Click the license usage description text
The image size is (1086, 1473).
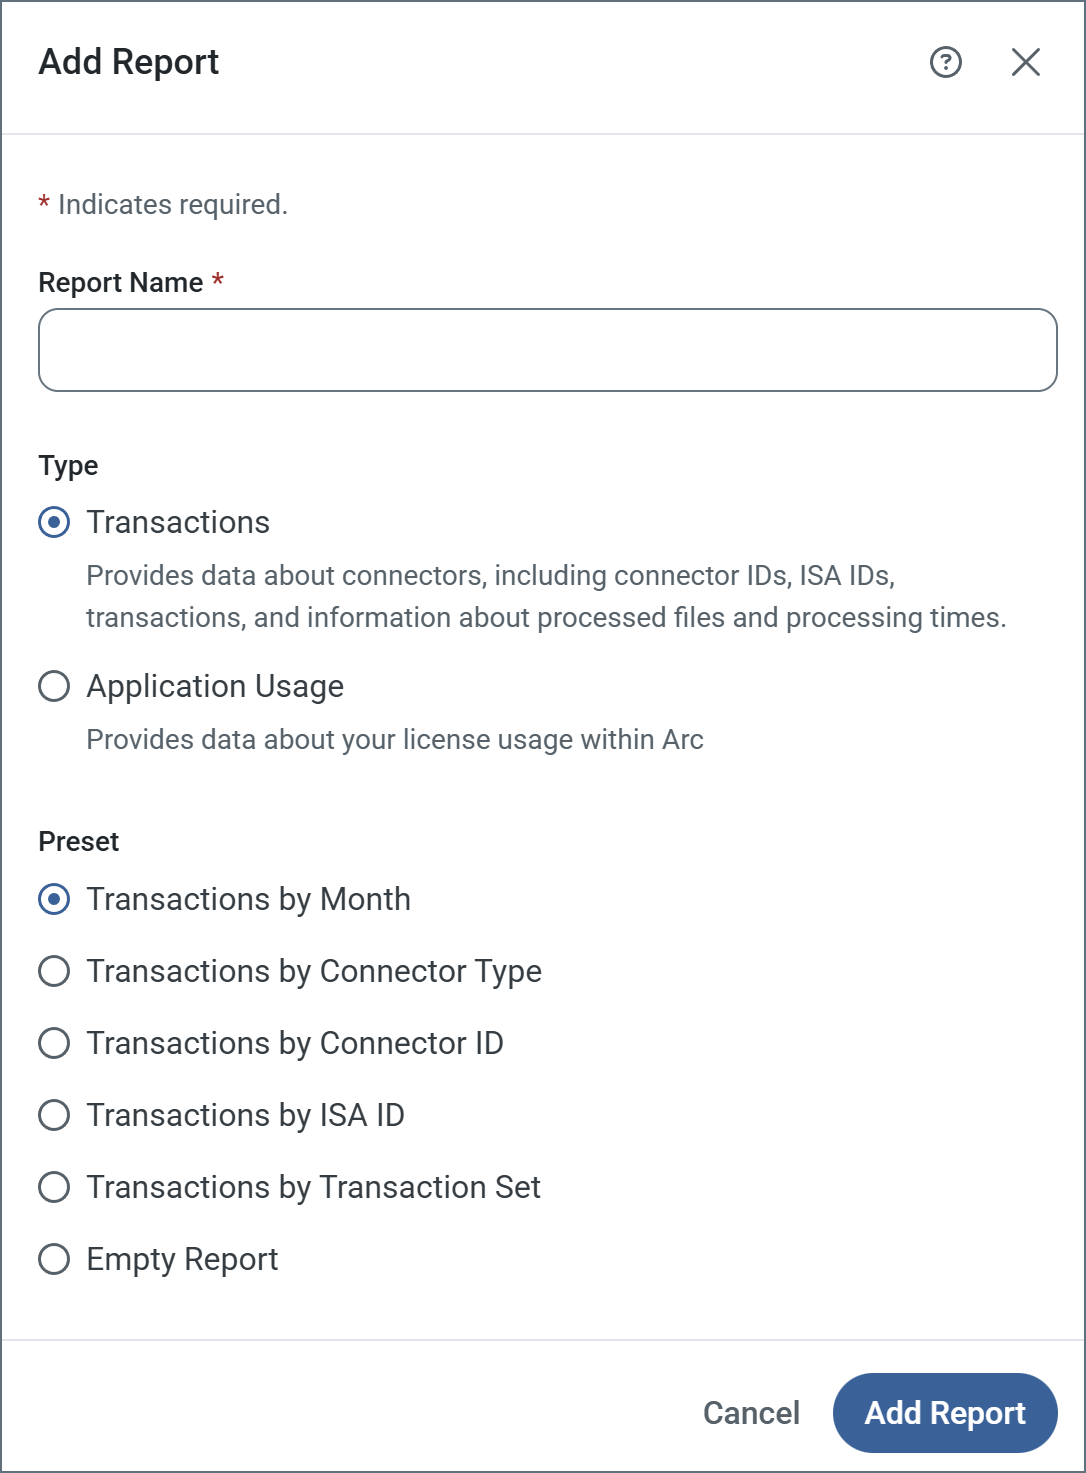pyautogui.click(x=395, y=740)
